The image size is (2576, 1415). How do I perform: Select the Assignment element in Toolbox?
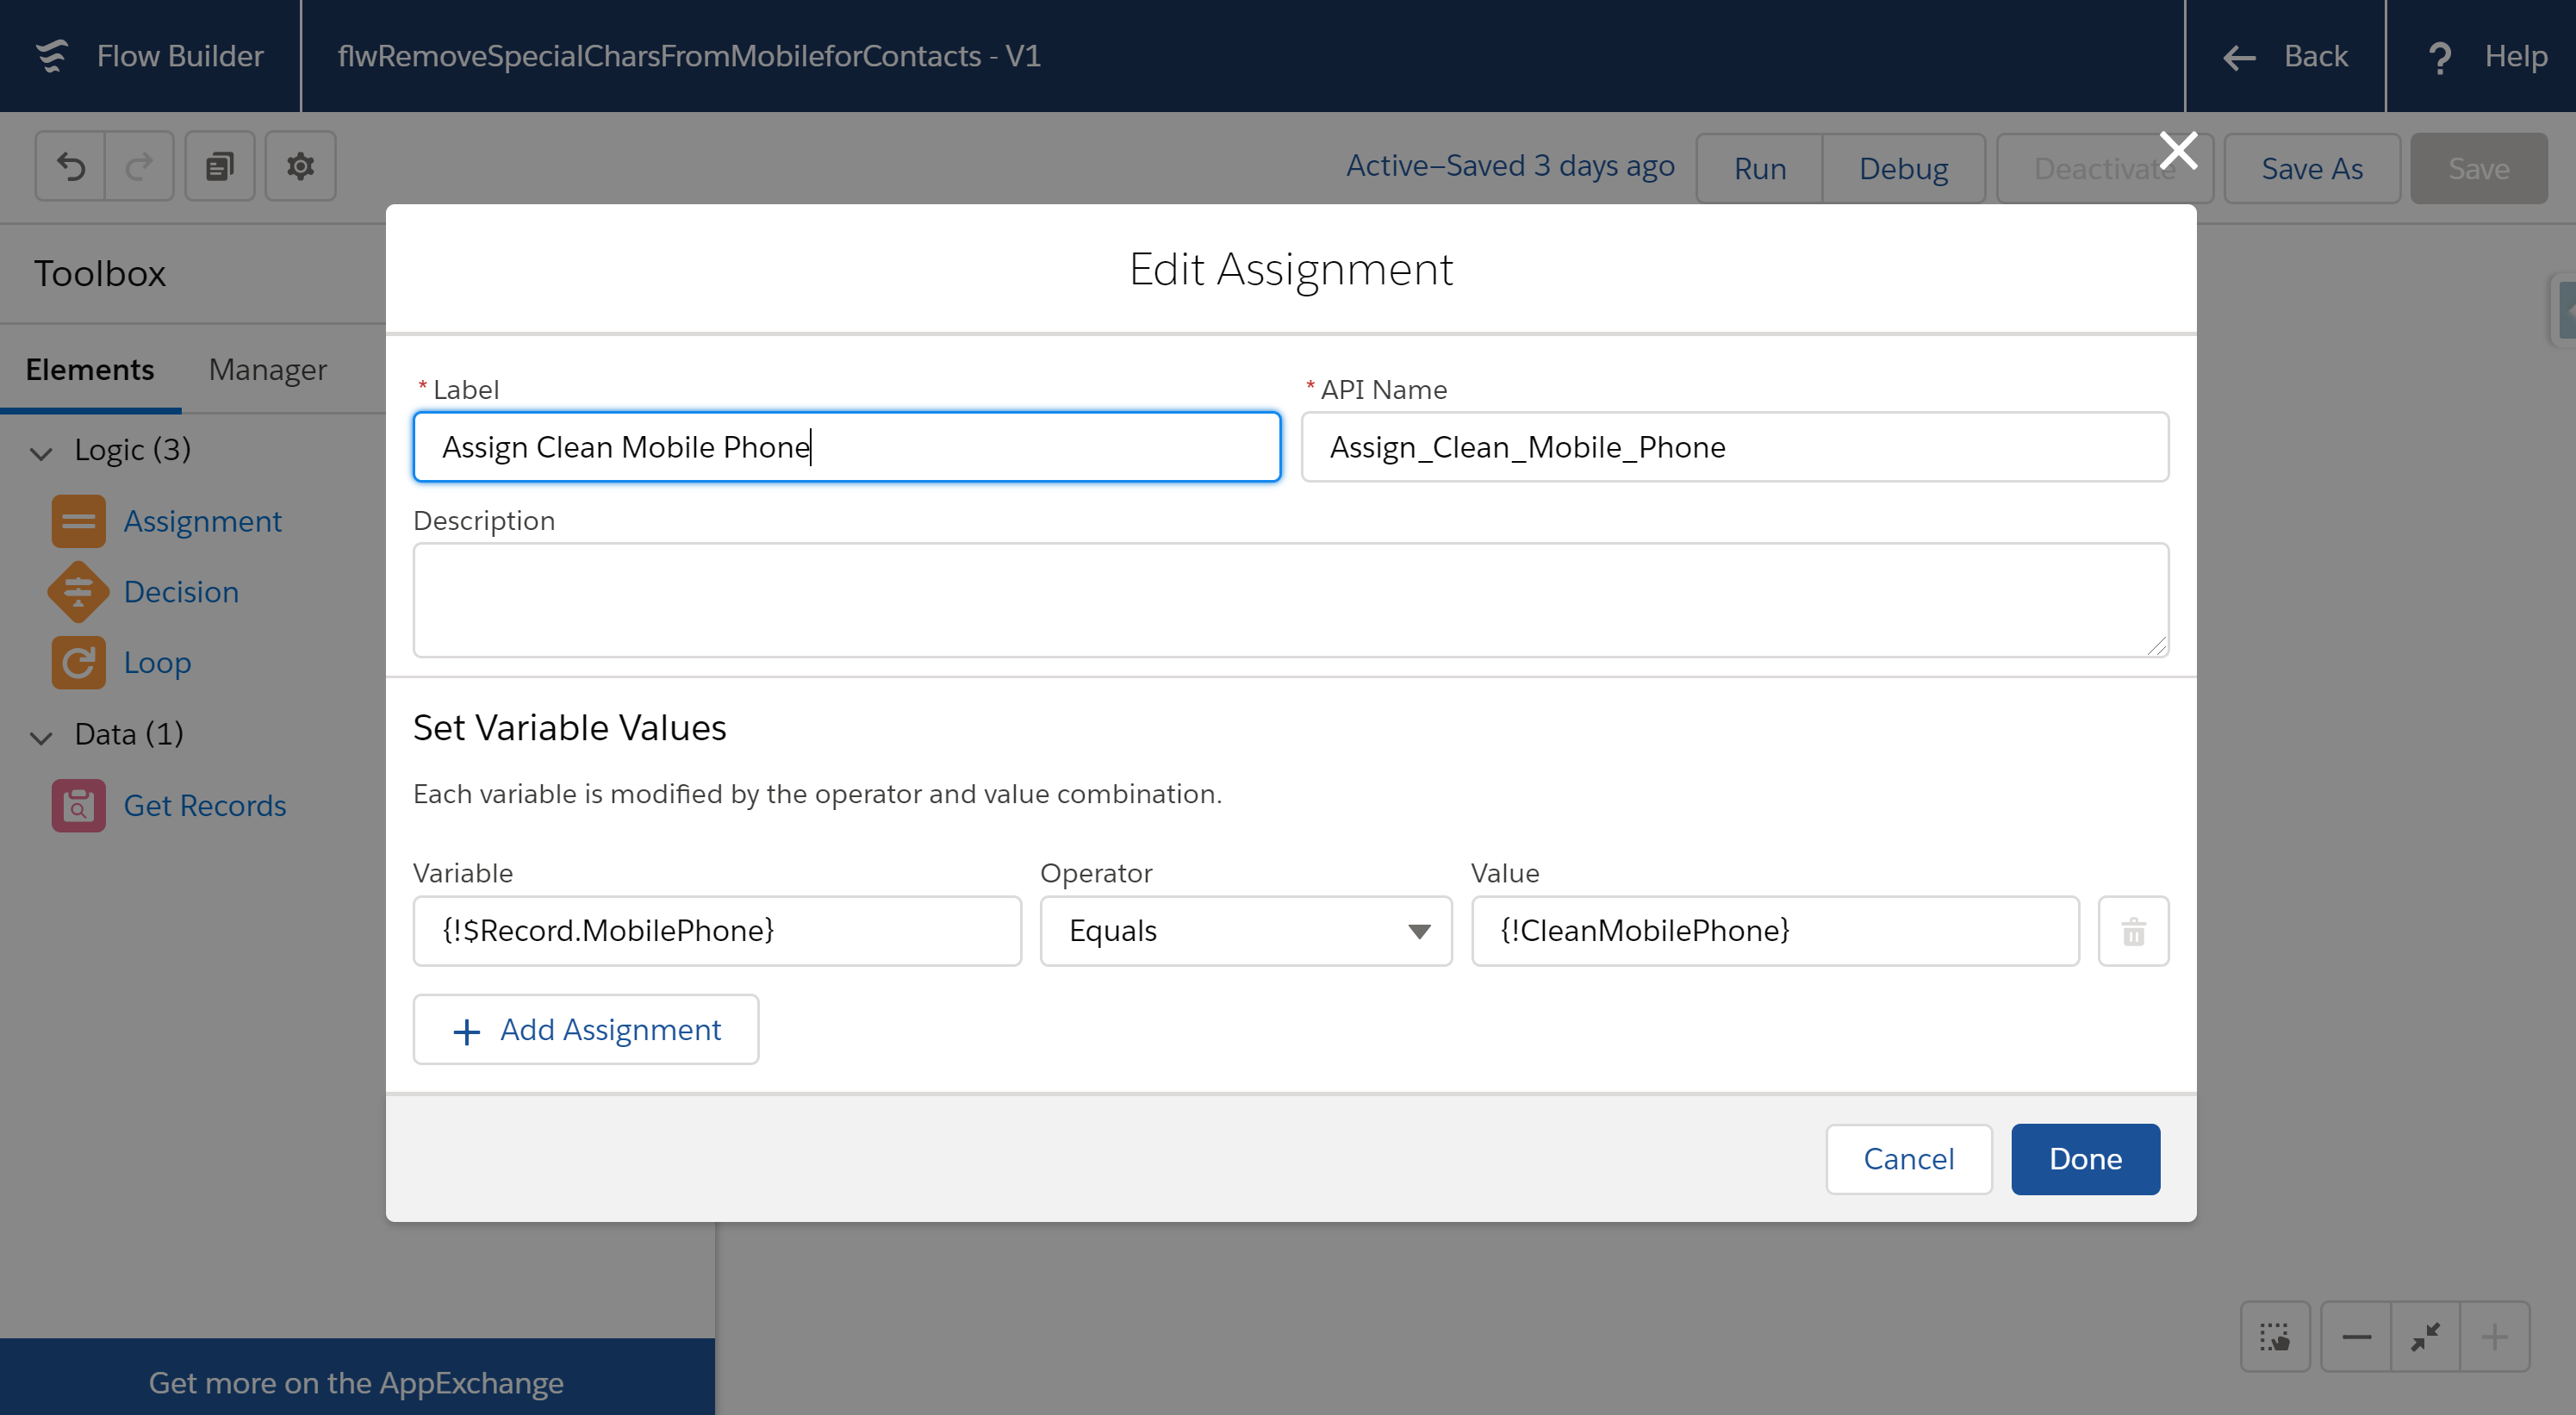point(201,521)
